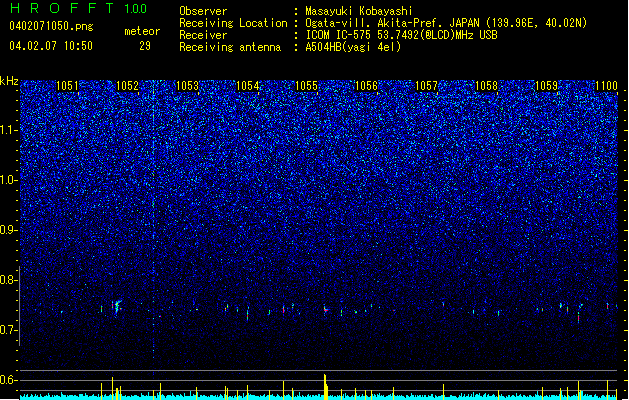Select the filename 0402071050.png
Screen dimensions: 629x400
(51, 26)
